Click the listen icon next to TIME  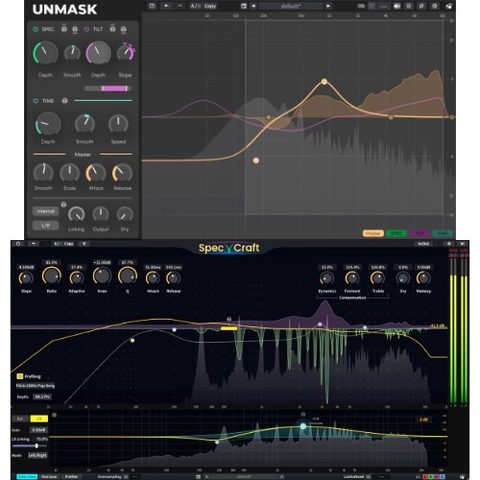click(x=65, y=101)
